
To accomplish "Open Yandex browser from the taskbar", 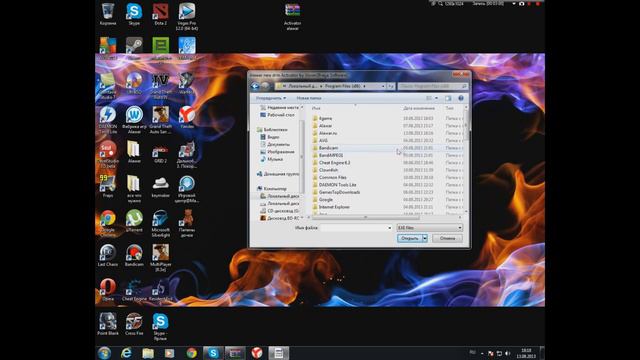I will click(256, 353).
